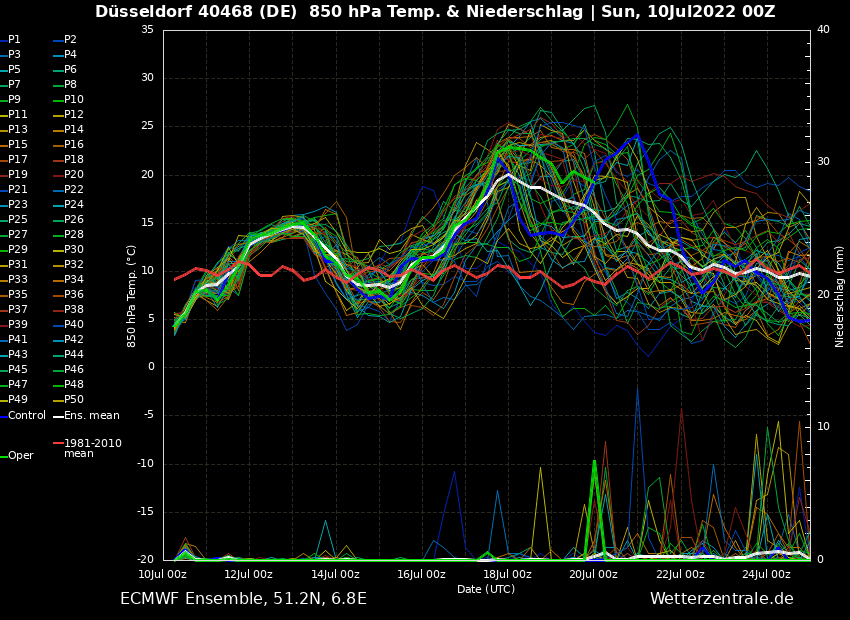
Task: Click the Control legend entry
Action: tap(27, 415)
